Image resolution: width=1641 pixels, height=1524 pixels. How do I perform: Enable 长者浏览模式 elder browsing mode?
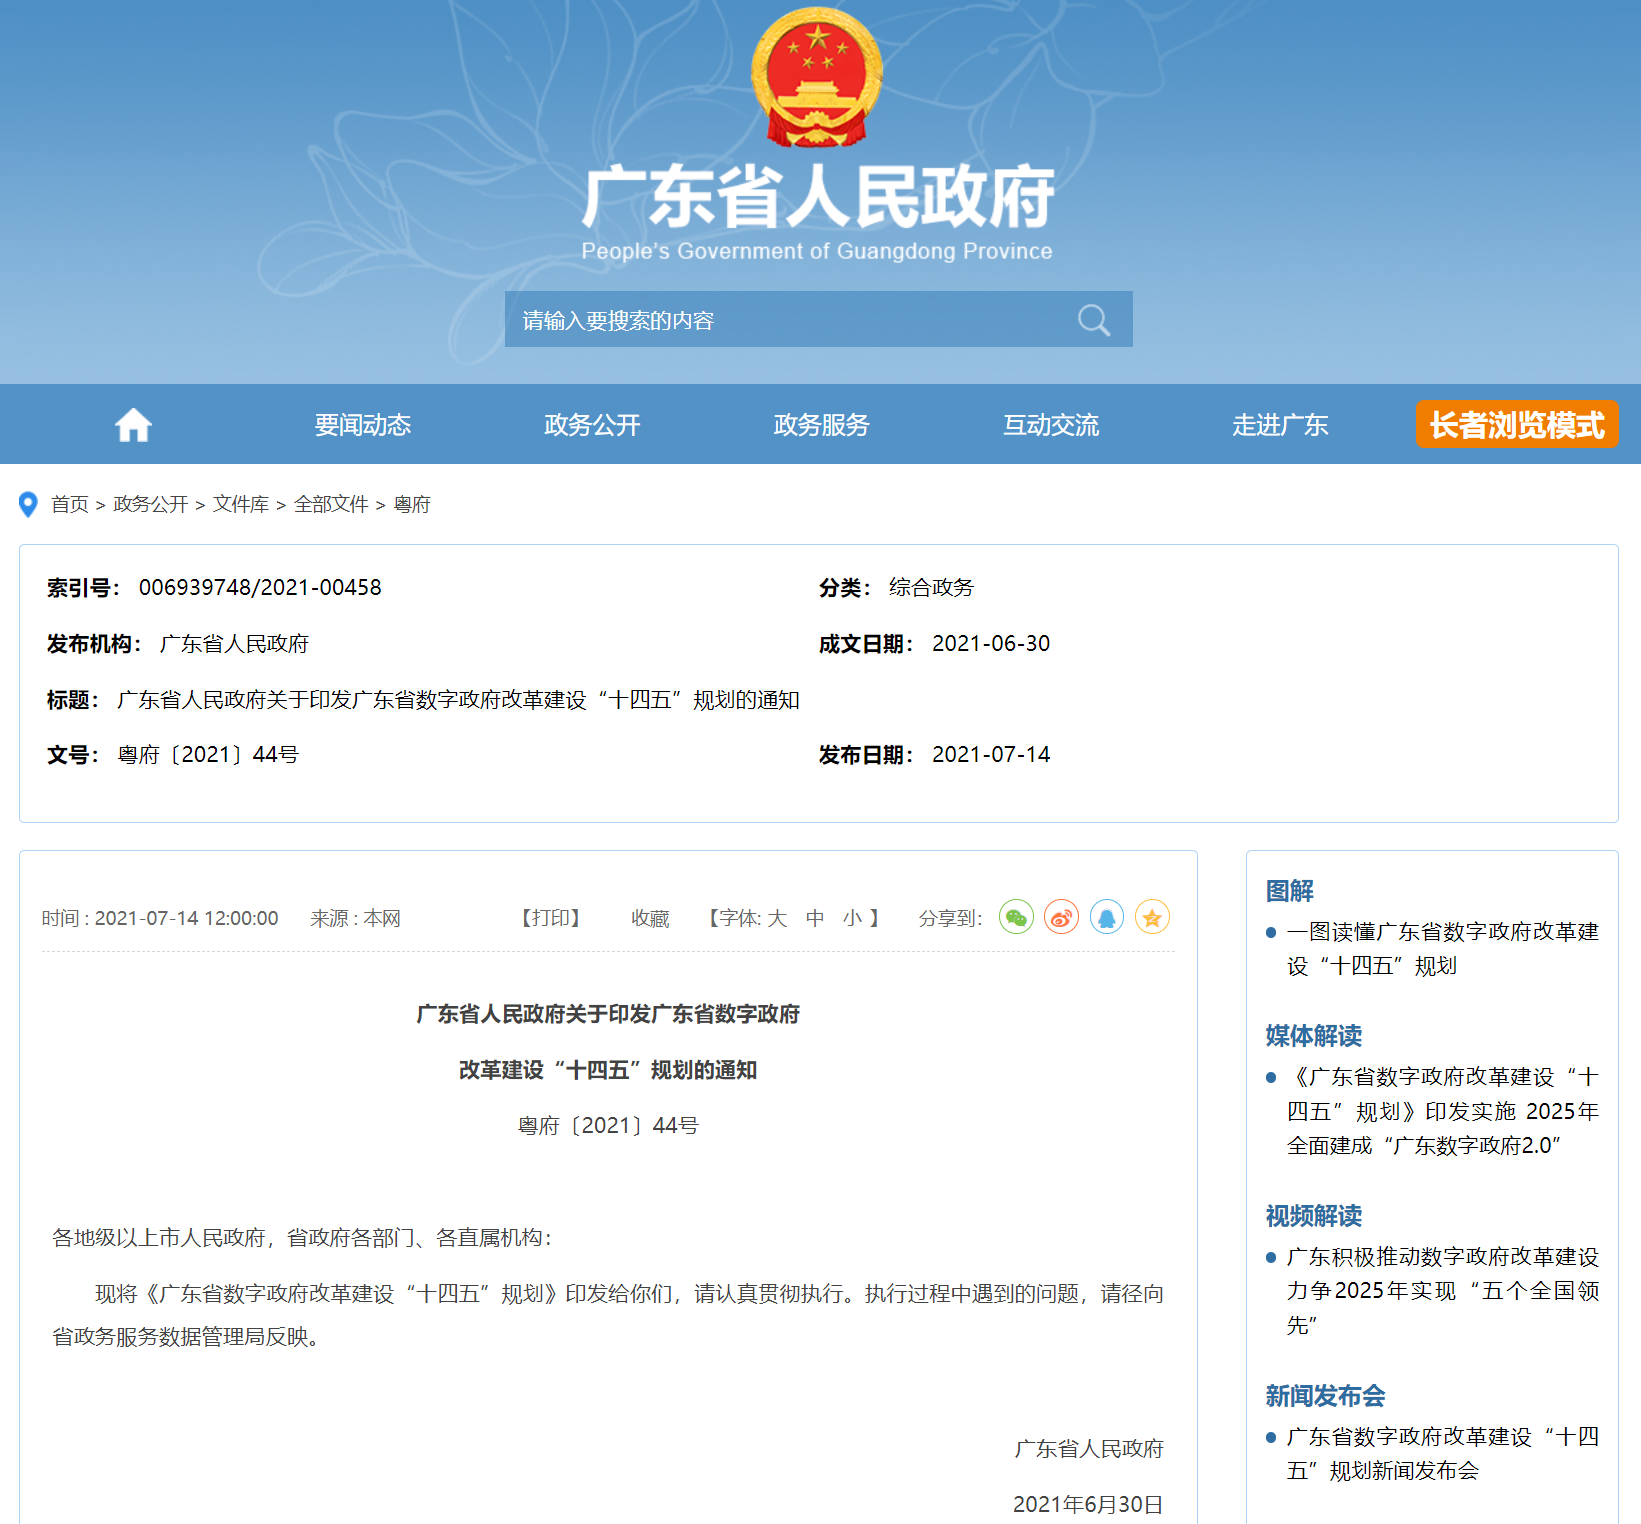[1516, 424]
